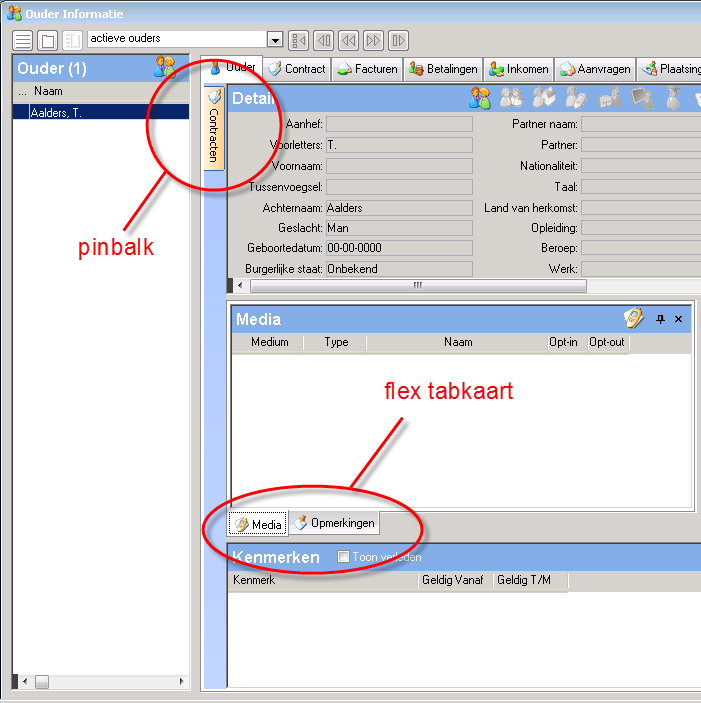Jump to the last record navigation button
701x703 pixels.
398,40
